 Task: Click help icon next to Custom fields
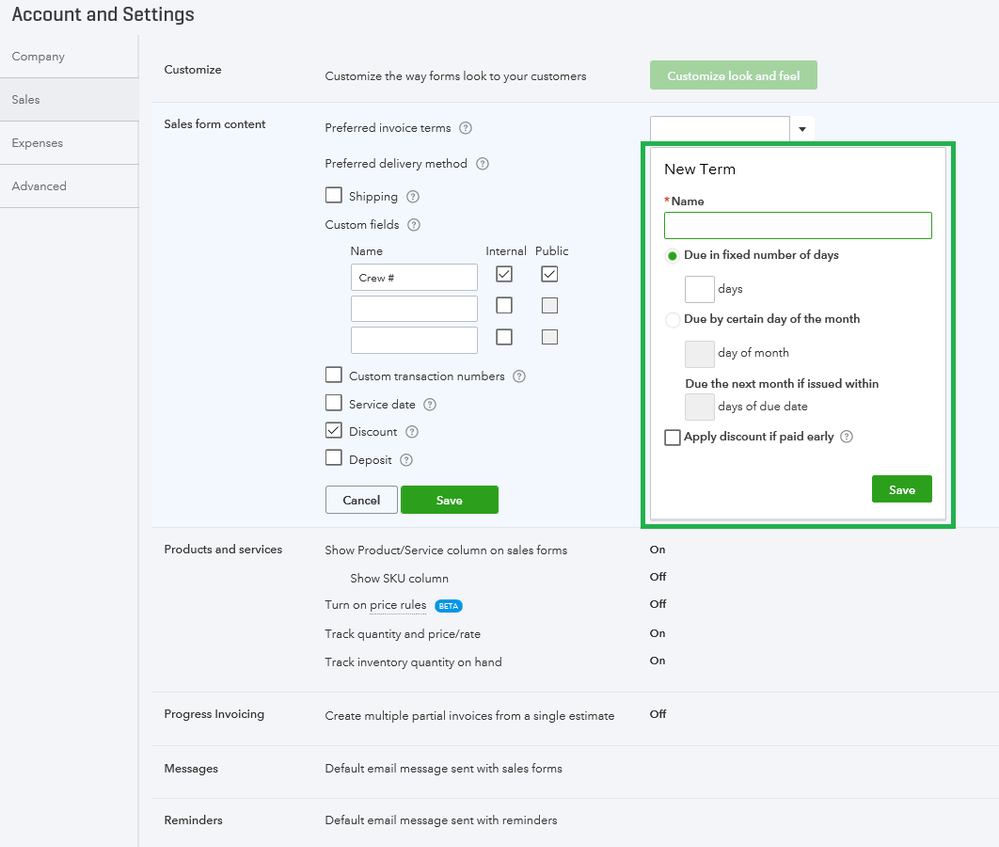click(414, 226)
